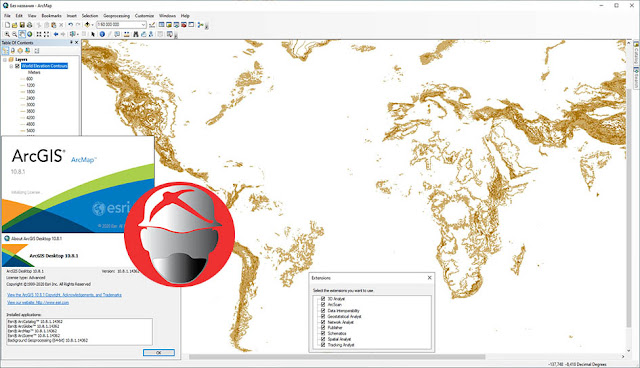640x368 pixels.
Task: Uncheck the Schematics extension
Action: 323,333
